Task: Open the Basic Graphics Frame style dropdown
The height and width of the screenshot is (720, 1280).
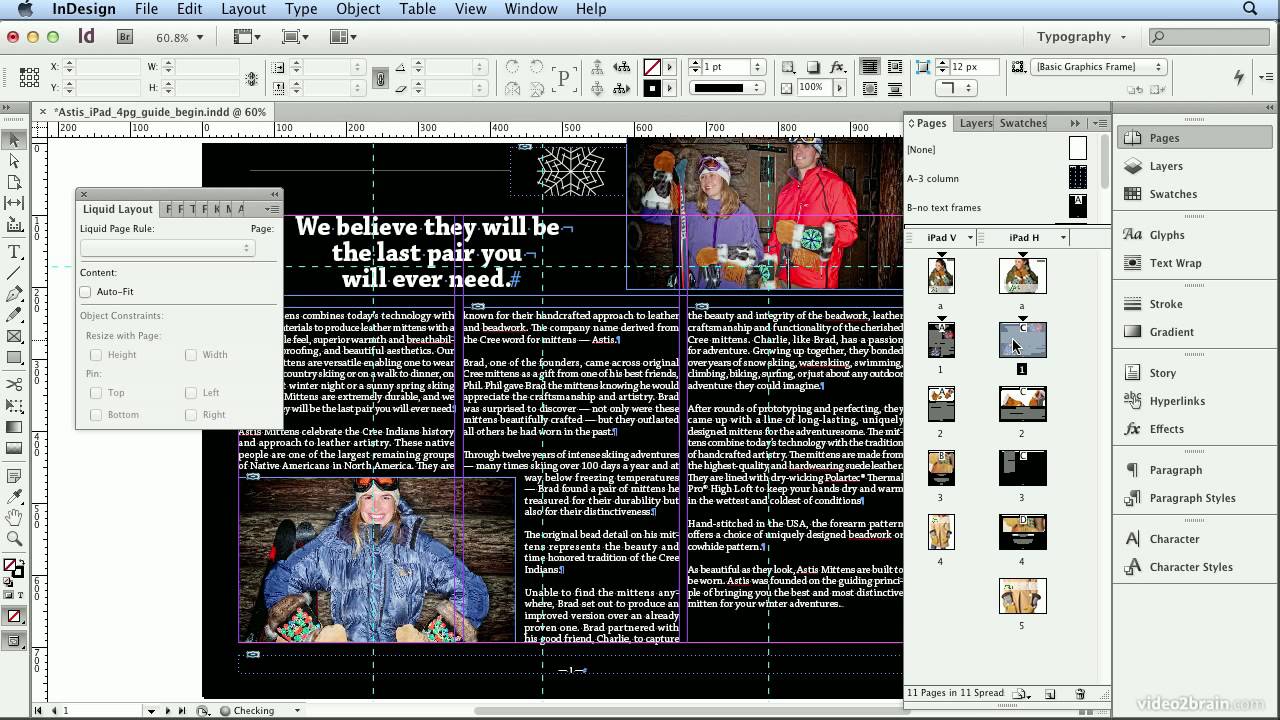Action: (1100, 67)
